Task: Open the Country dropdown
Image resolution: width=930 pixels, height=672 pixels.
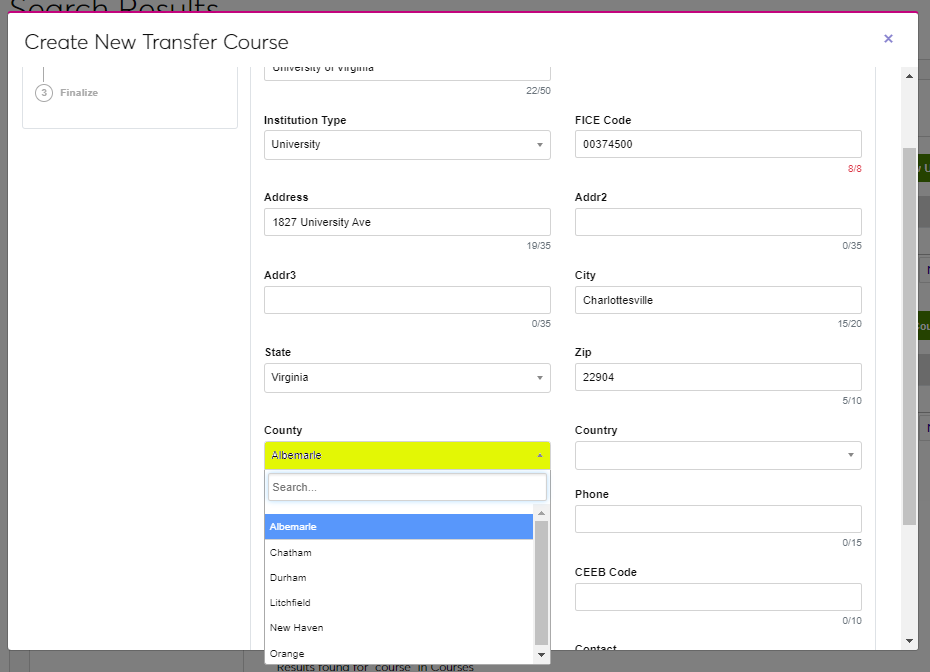Action: (x=718, y=456)
